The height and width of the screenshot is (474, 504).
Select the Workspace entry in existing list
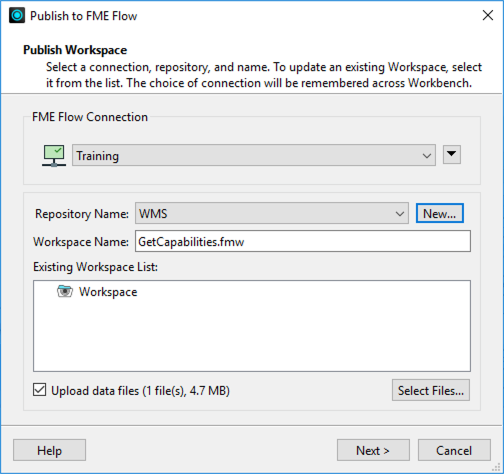click(108, 292)
